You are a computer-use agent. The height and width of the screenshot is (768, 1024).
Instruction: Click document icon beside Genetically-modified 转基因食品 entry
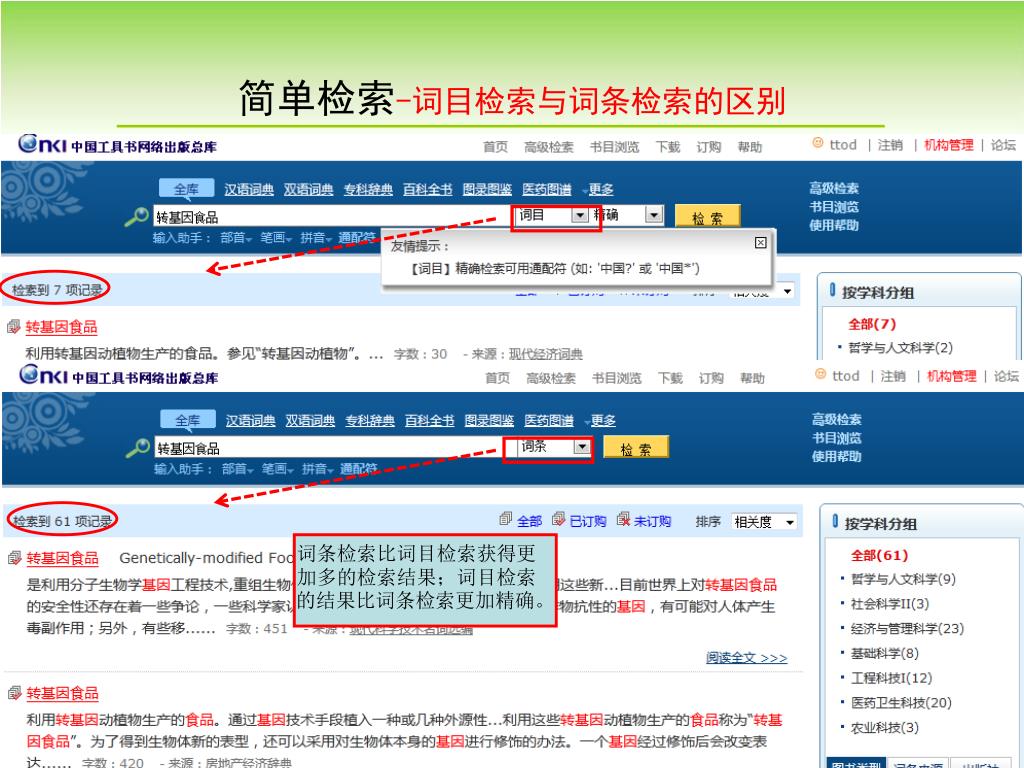[x=14, y=558]
